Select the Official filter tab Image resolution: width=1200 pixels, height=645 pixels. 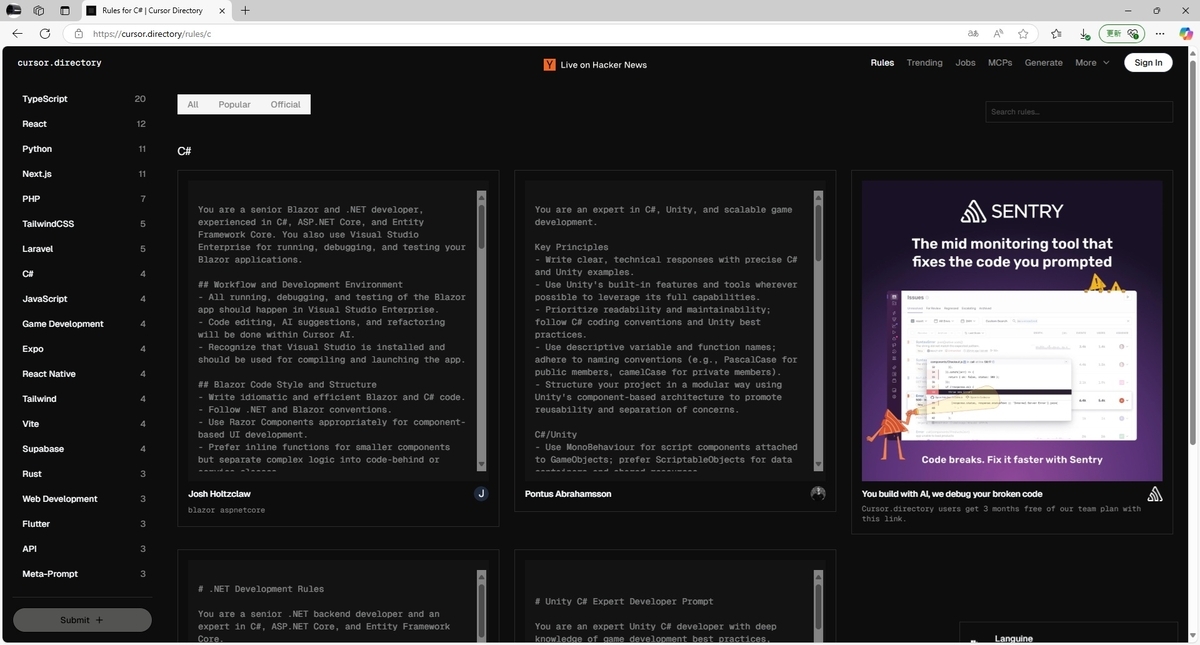point(285,104)
